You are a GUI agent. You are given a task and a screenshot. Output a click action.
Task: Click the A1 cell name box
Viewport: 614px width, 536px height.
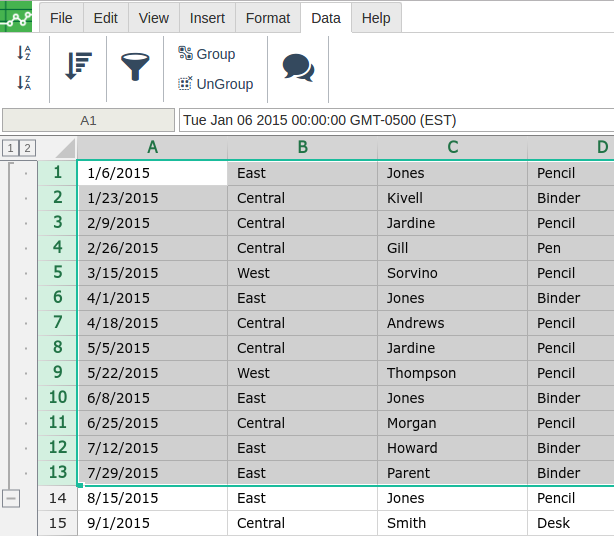pos(88,120)
